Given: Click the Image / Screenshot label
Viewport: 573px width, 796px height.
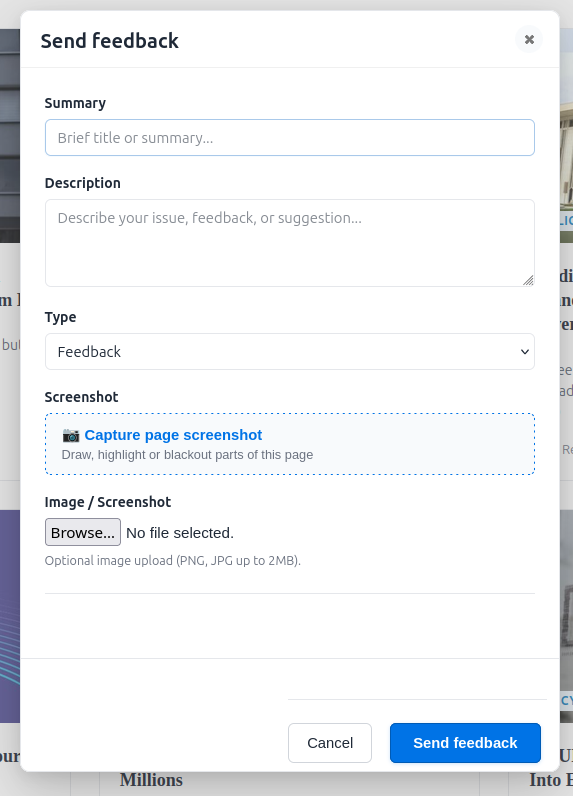Looking at the screenshot, I should pos(108,502).
